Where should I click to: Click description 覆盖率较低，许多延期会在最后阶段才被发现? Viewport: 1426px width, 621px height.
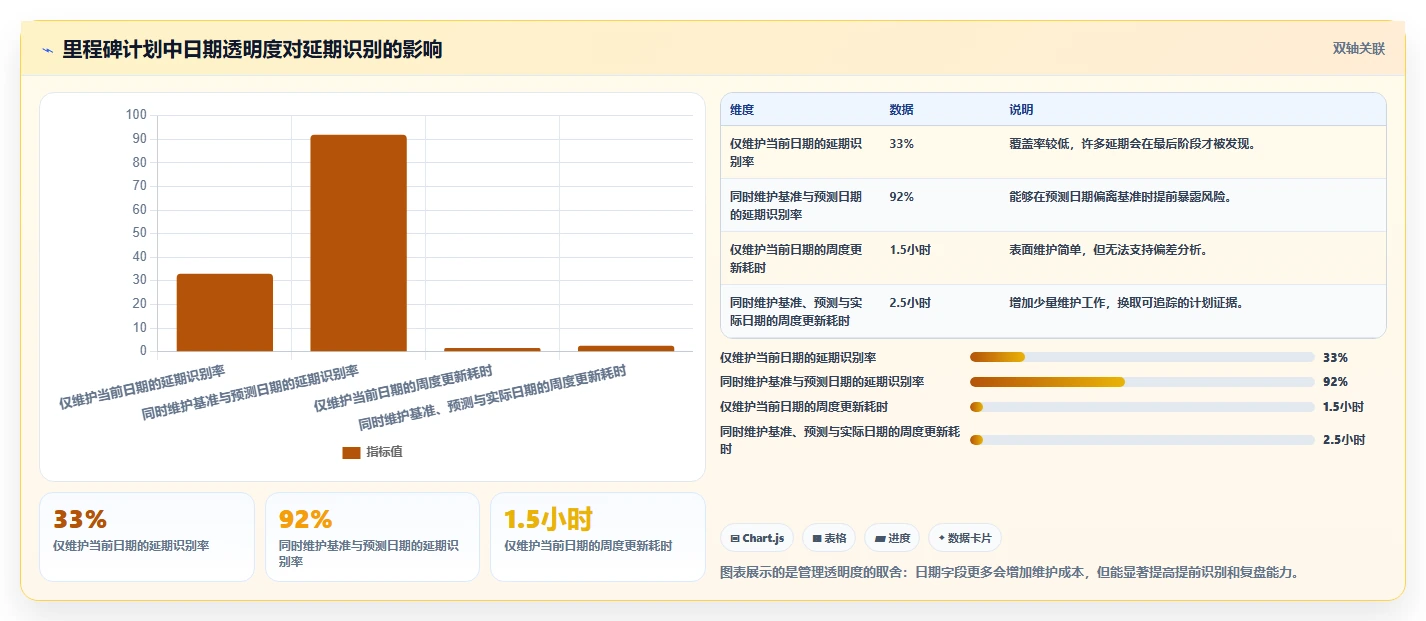(1132, 144)
